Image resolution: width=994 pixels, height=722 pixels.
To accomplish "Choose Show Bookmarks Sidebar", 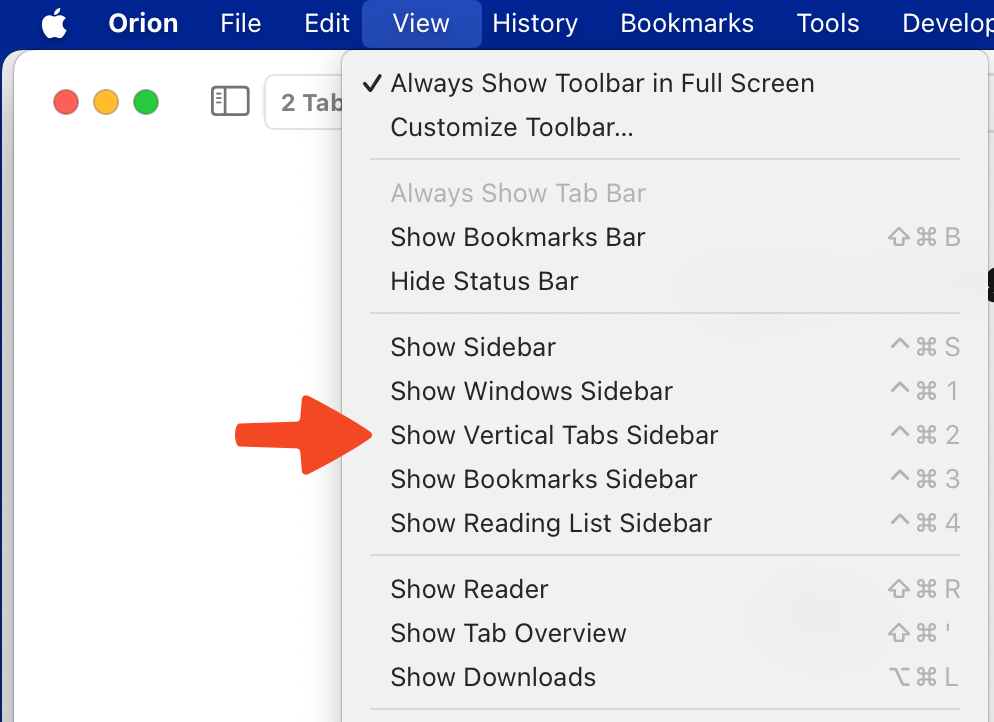I will 665,479.
